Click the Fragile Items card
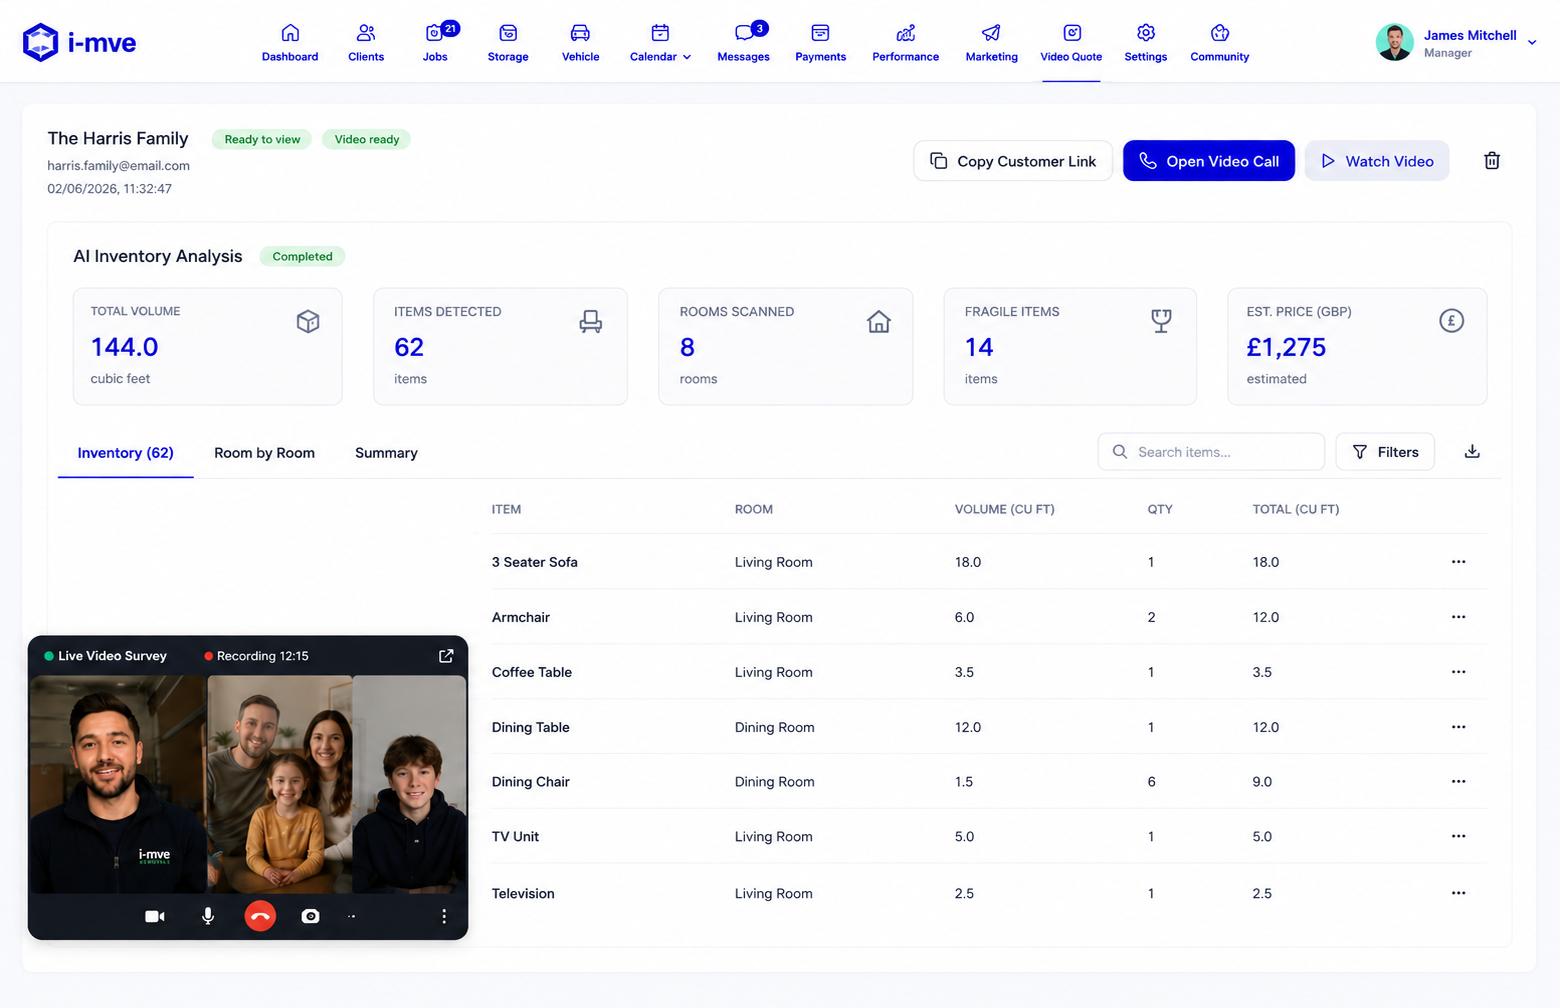 tap(1070, 346)
